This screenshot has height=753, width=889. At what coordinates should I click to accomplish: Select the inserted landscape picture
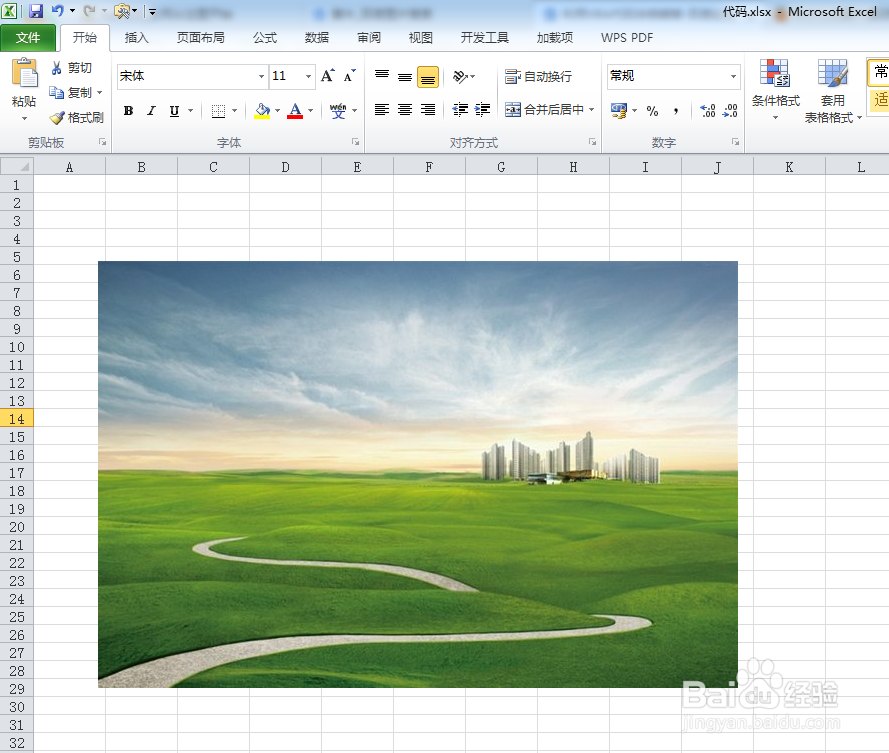[418, 474]
